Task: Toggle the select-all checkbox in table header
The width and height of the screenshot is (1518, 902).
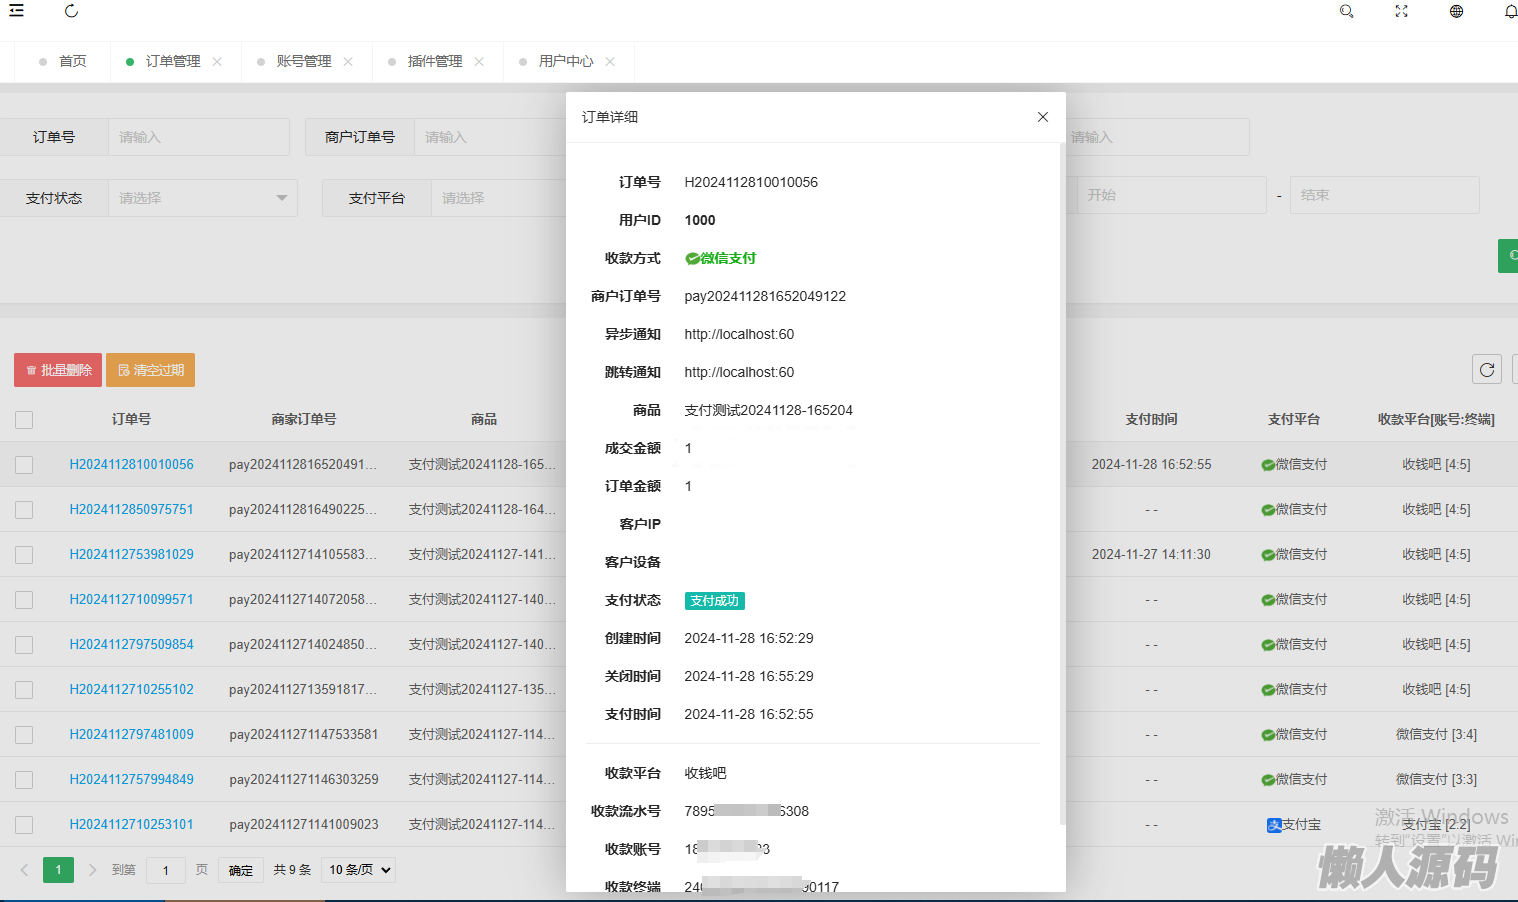Action: [24, 420]
